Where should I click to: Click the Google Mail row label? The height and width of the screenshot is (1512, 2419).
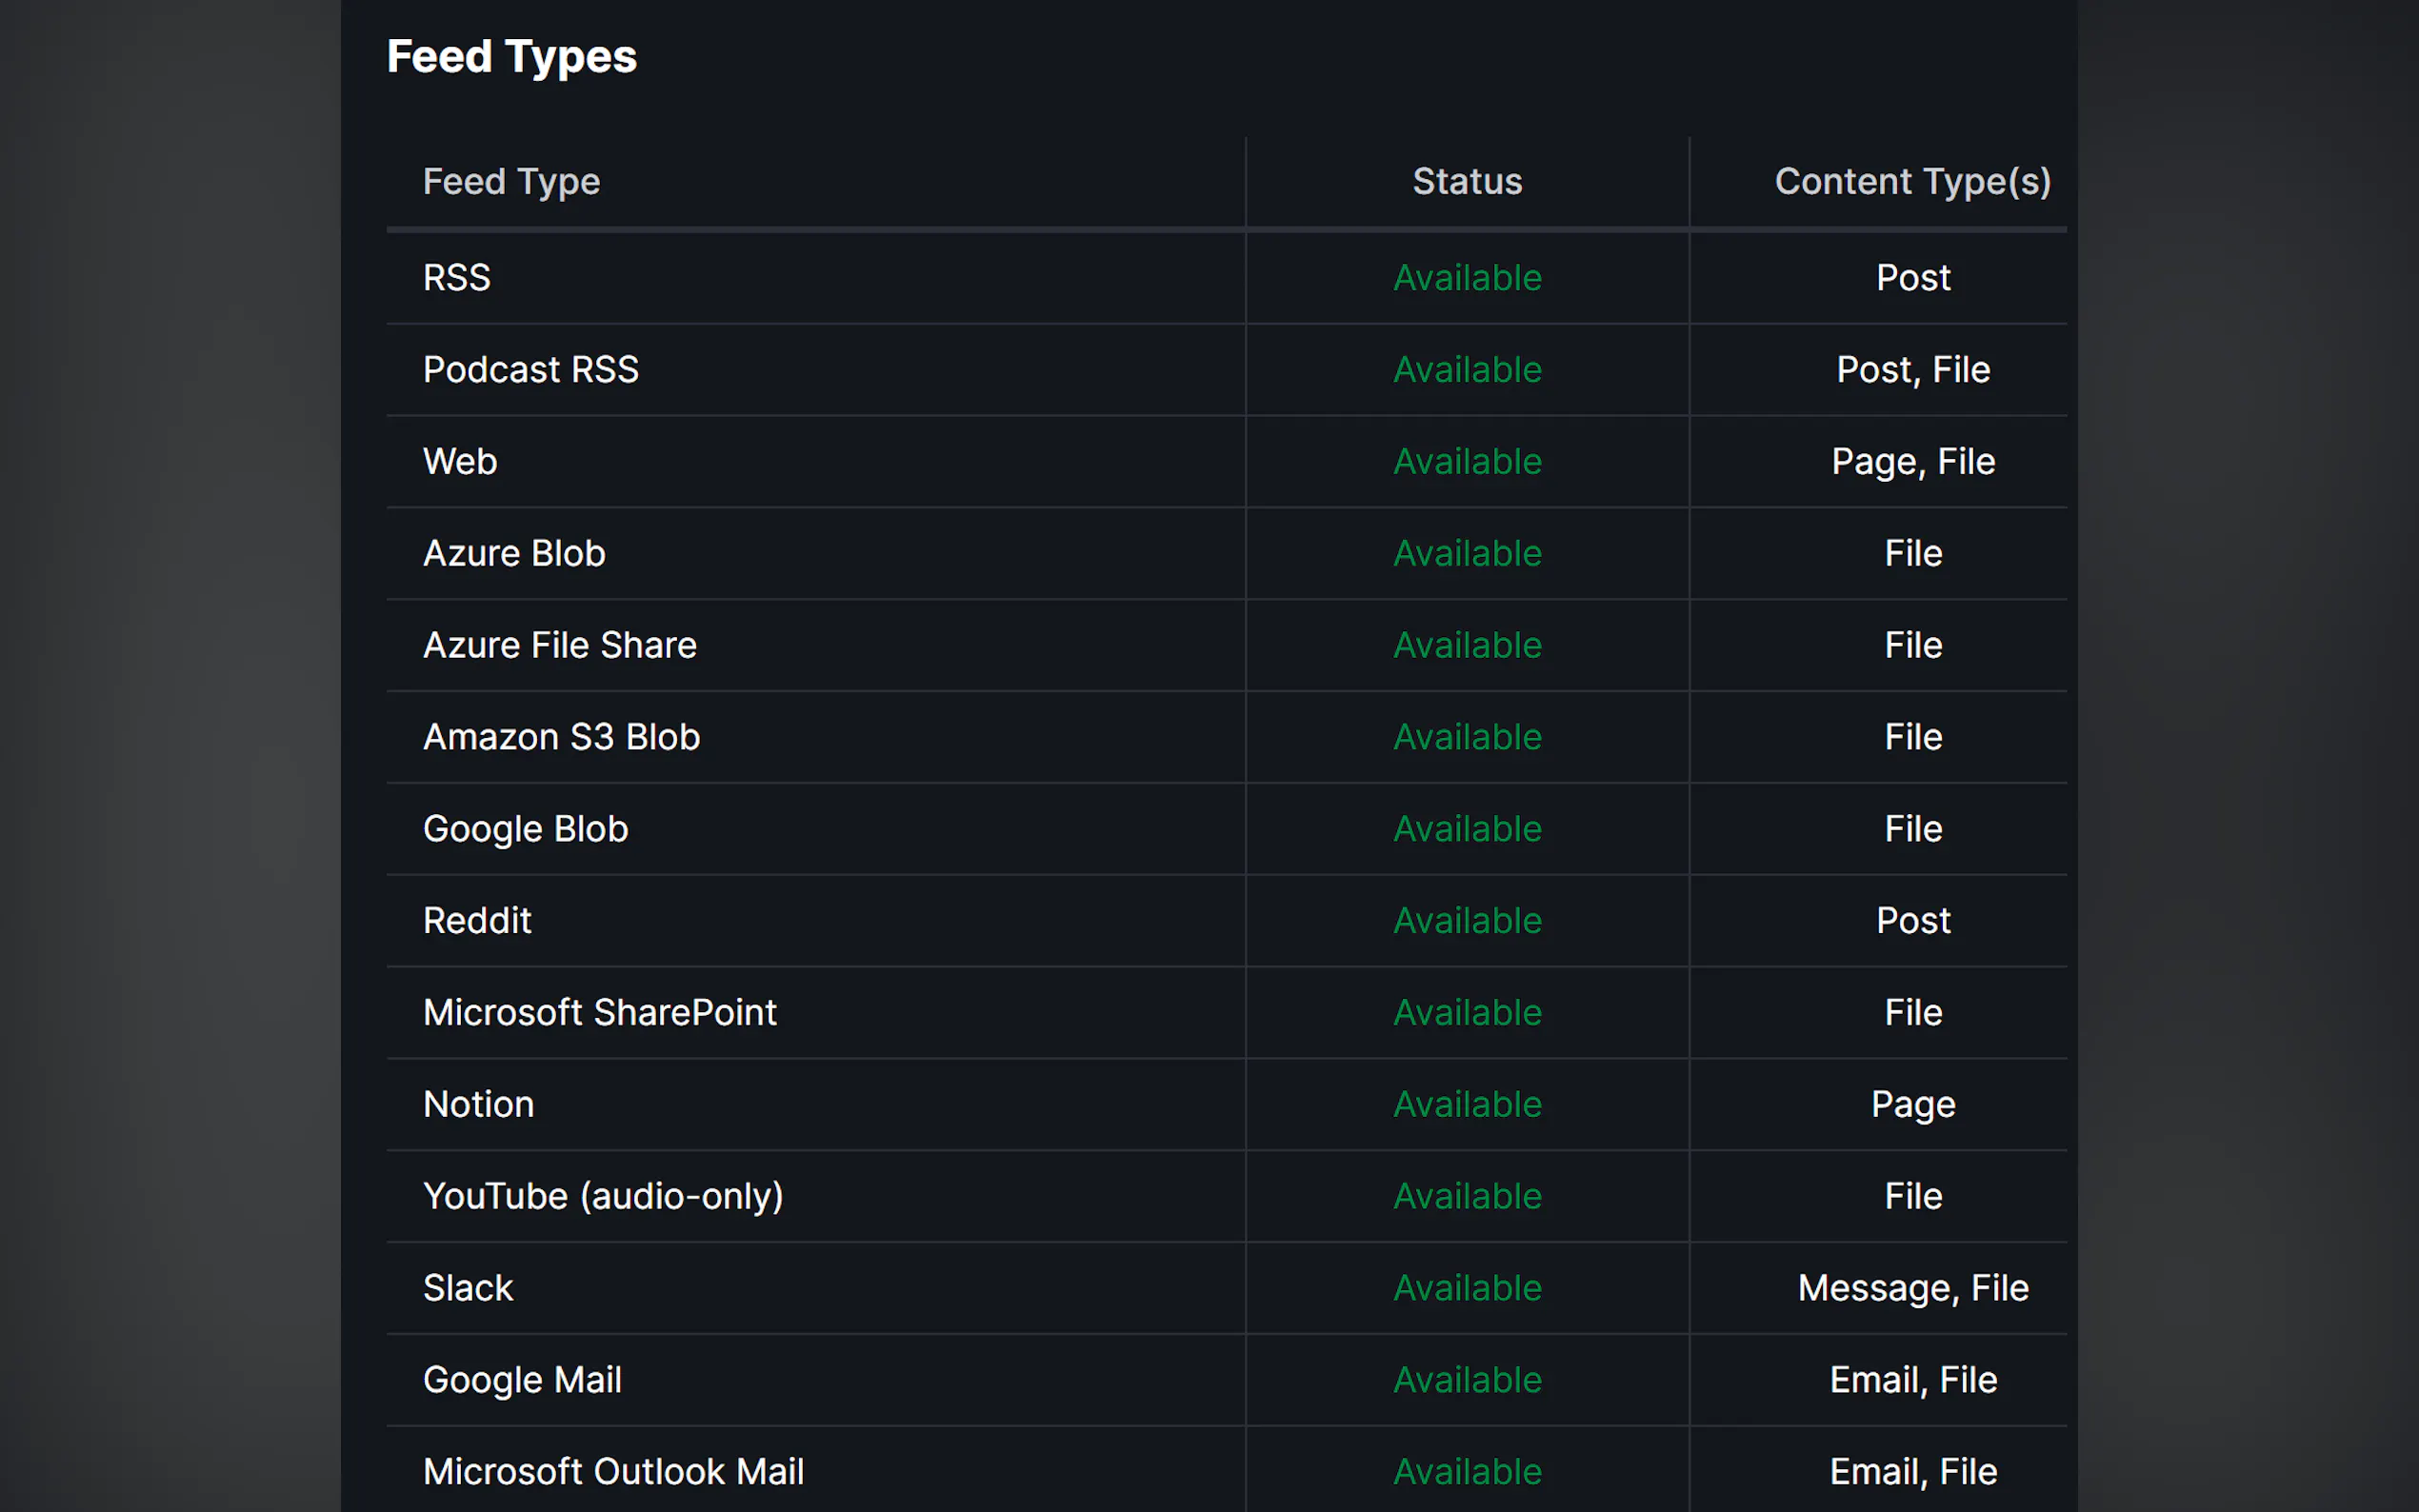pos(522,1381)
